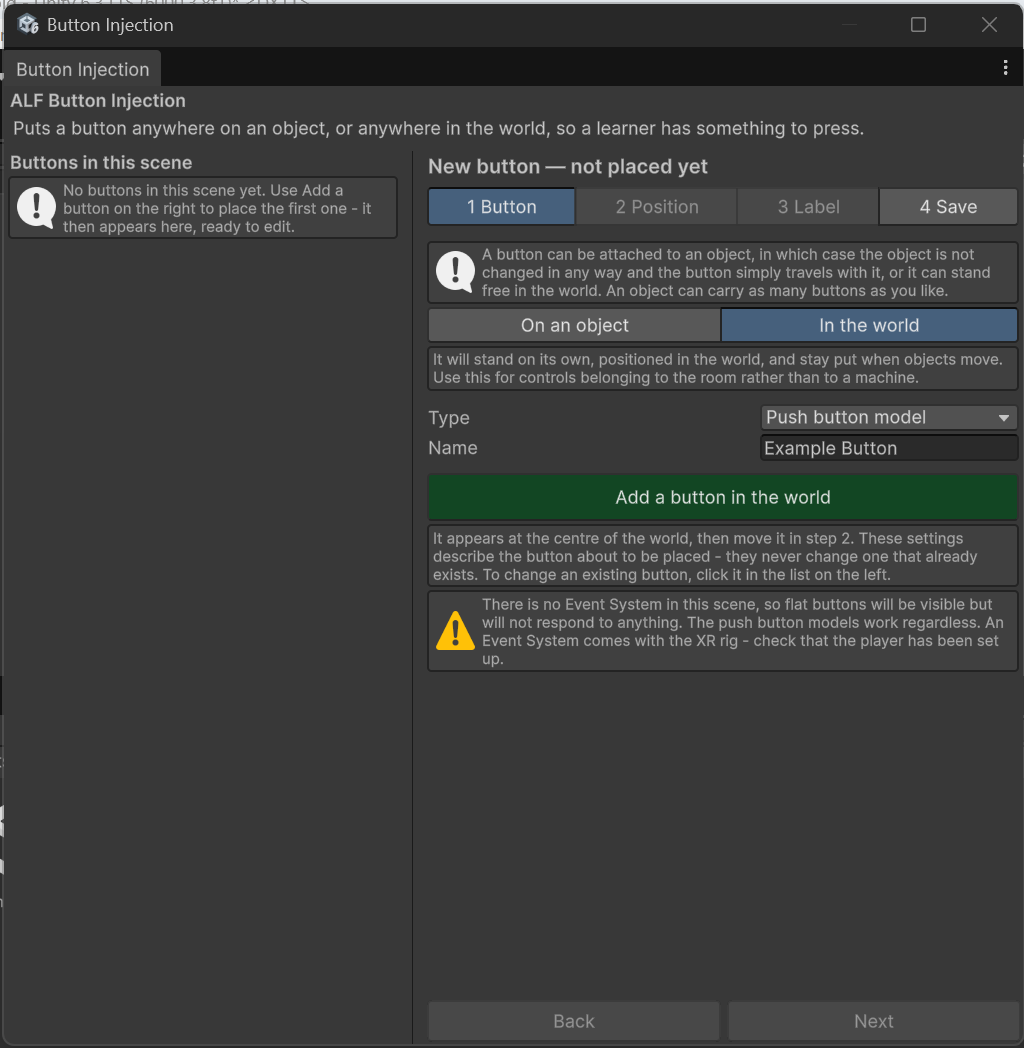The width and height of the screenshot is (1024, 1048).
Task: Click the 'New button — not placed yet' heading
Action: (567, 166)
